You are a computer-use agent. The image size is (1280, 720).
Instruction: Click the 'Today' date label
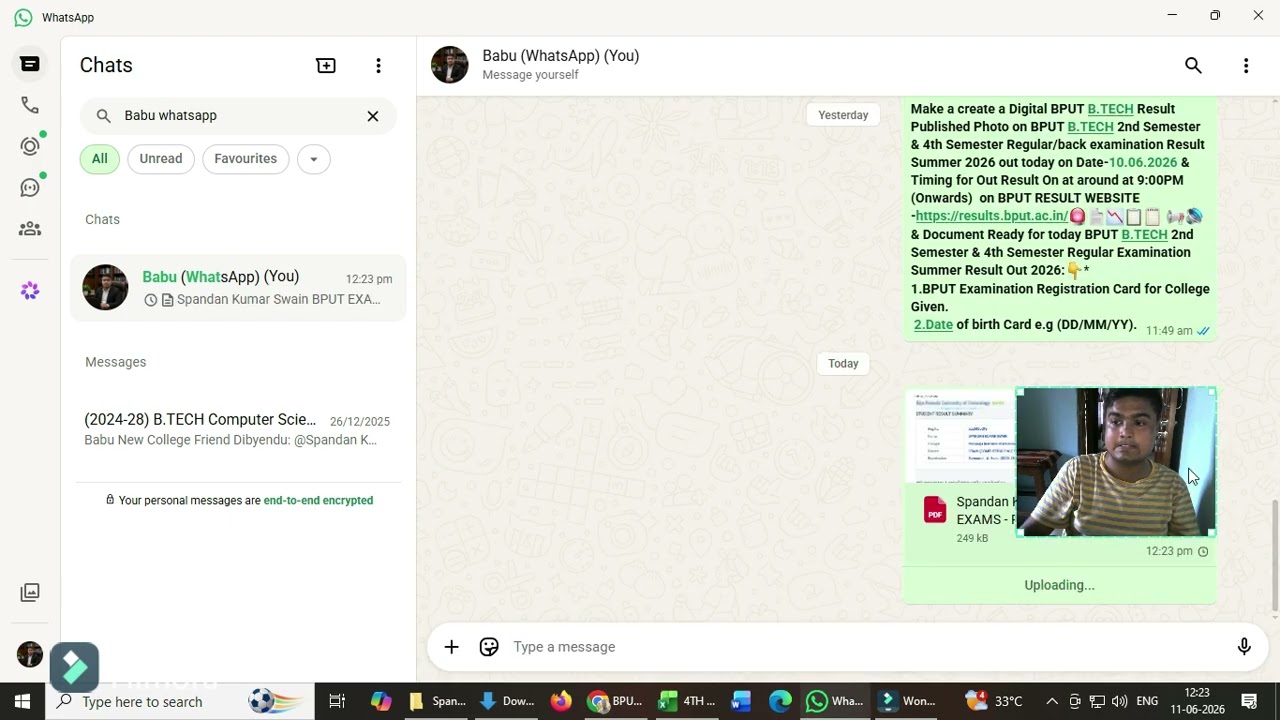coord(843,364)
